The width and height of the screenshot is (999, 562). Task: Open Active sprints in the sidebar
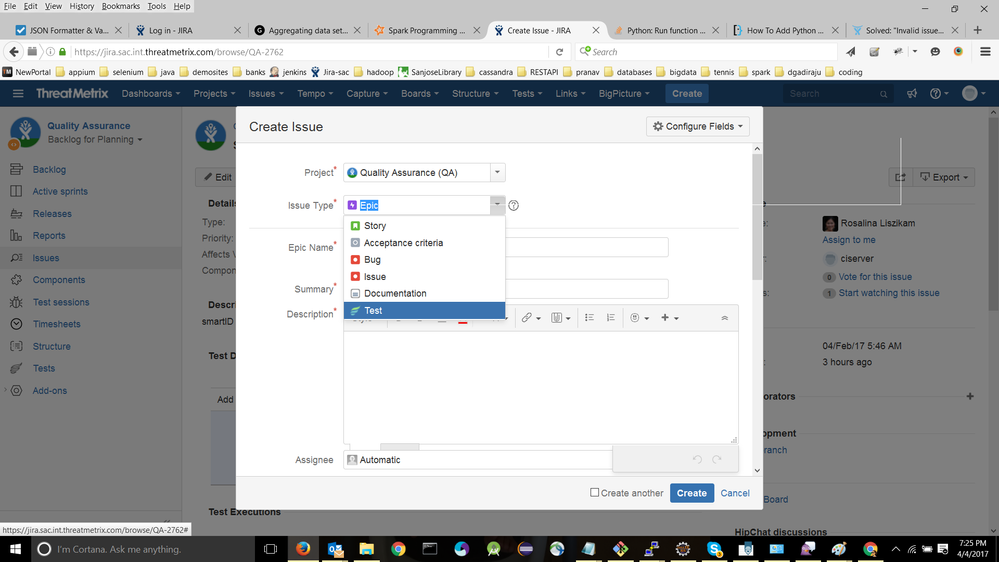[60, 191]
